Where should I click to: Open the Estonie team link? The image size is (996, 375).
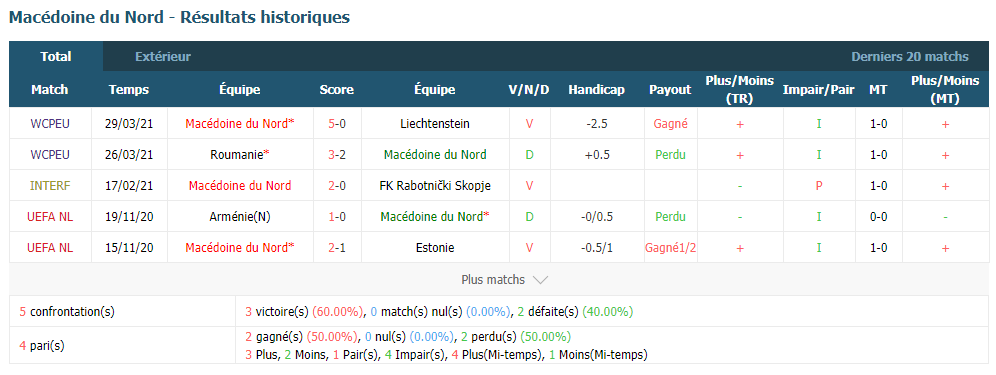tap(434, 248)
